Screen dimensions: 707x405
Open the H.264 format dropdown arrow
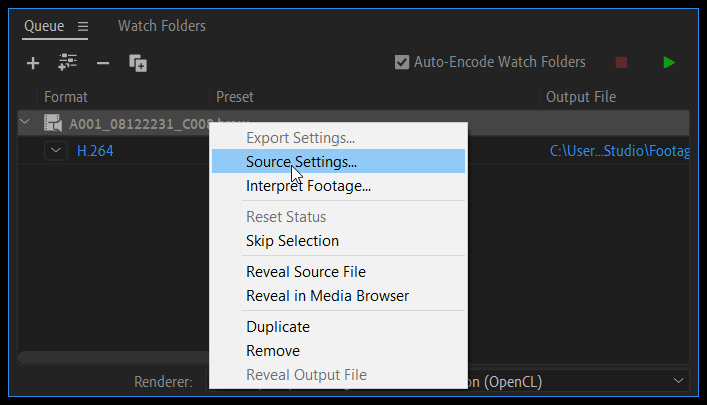56,151
